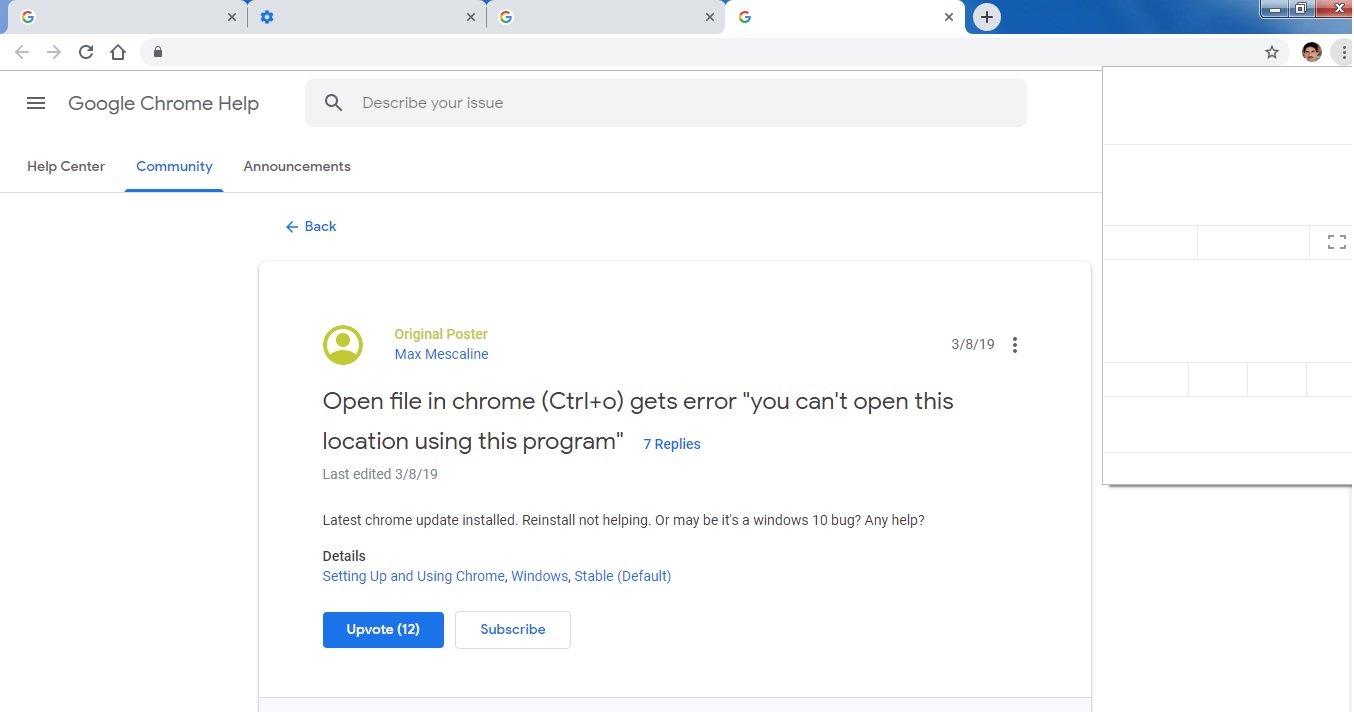
Task: Click the Last edited 3/8/19 text
Action: pos(380,474)
